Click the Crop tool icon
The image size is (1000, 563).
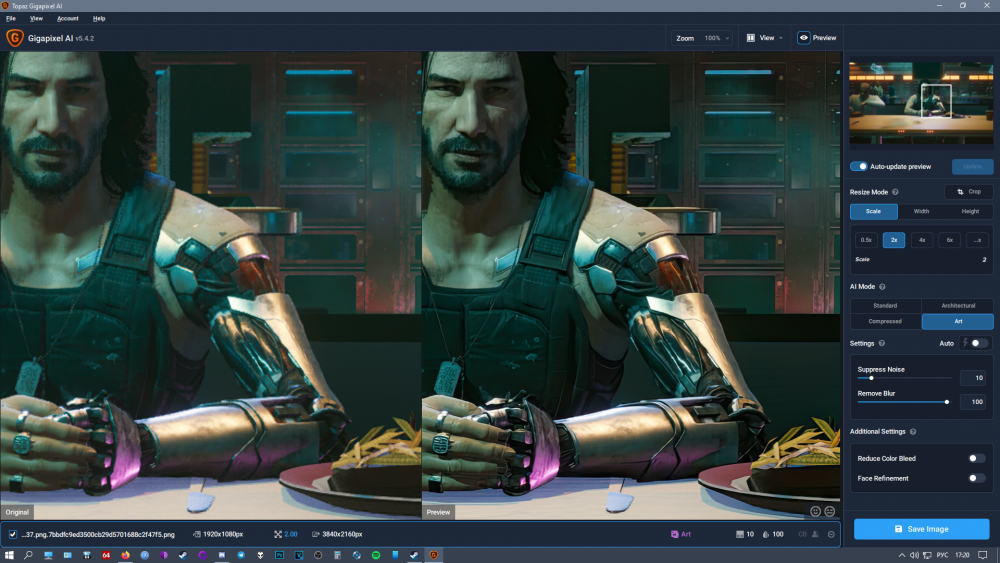tap(961, 191)
